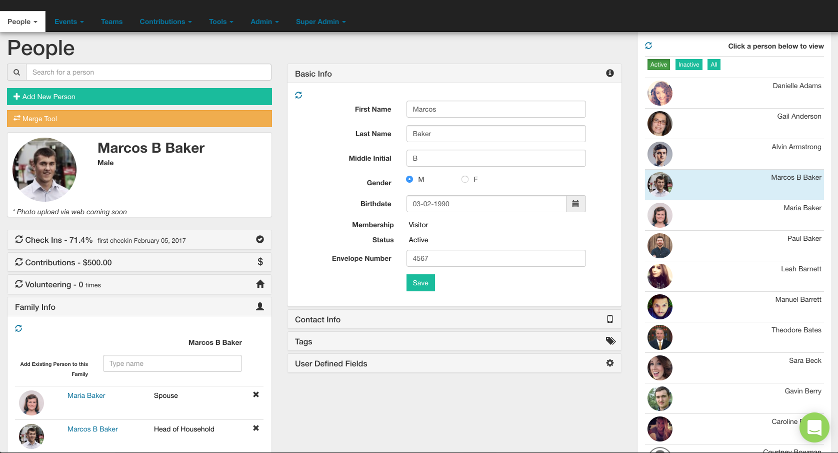Screen dimensions: 838x453
Task: Open the birthdate calendar picker
Action: point(576,204)
